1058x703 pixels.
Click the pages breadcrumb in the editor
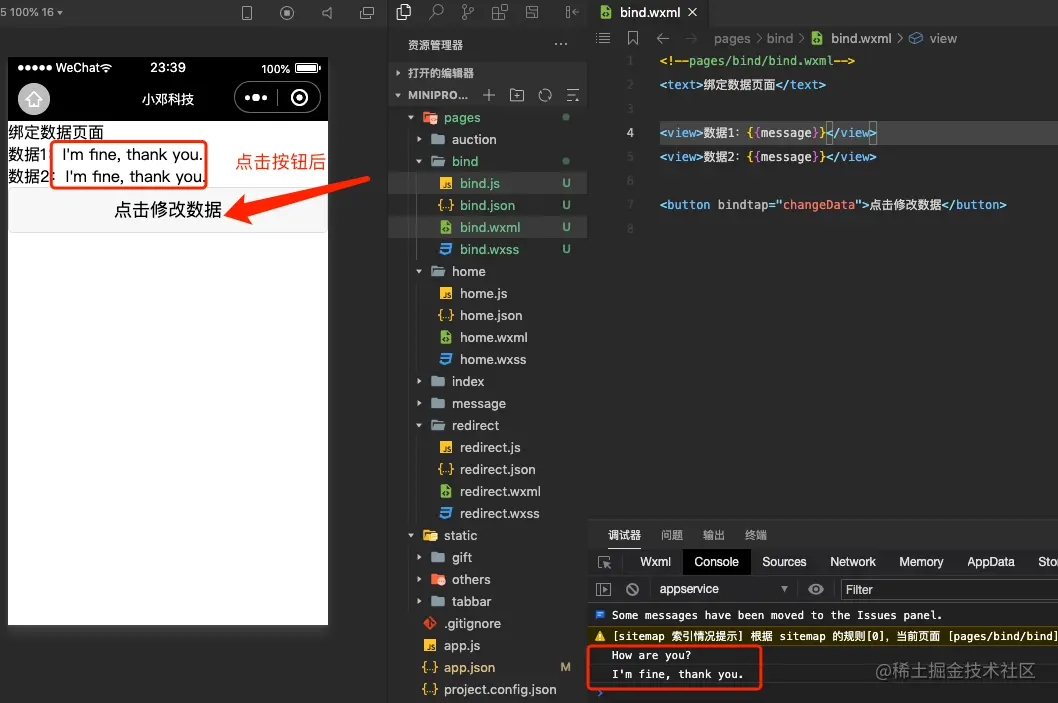click(x=732, y=38)
